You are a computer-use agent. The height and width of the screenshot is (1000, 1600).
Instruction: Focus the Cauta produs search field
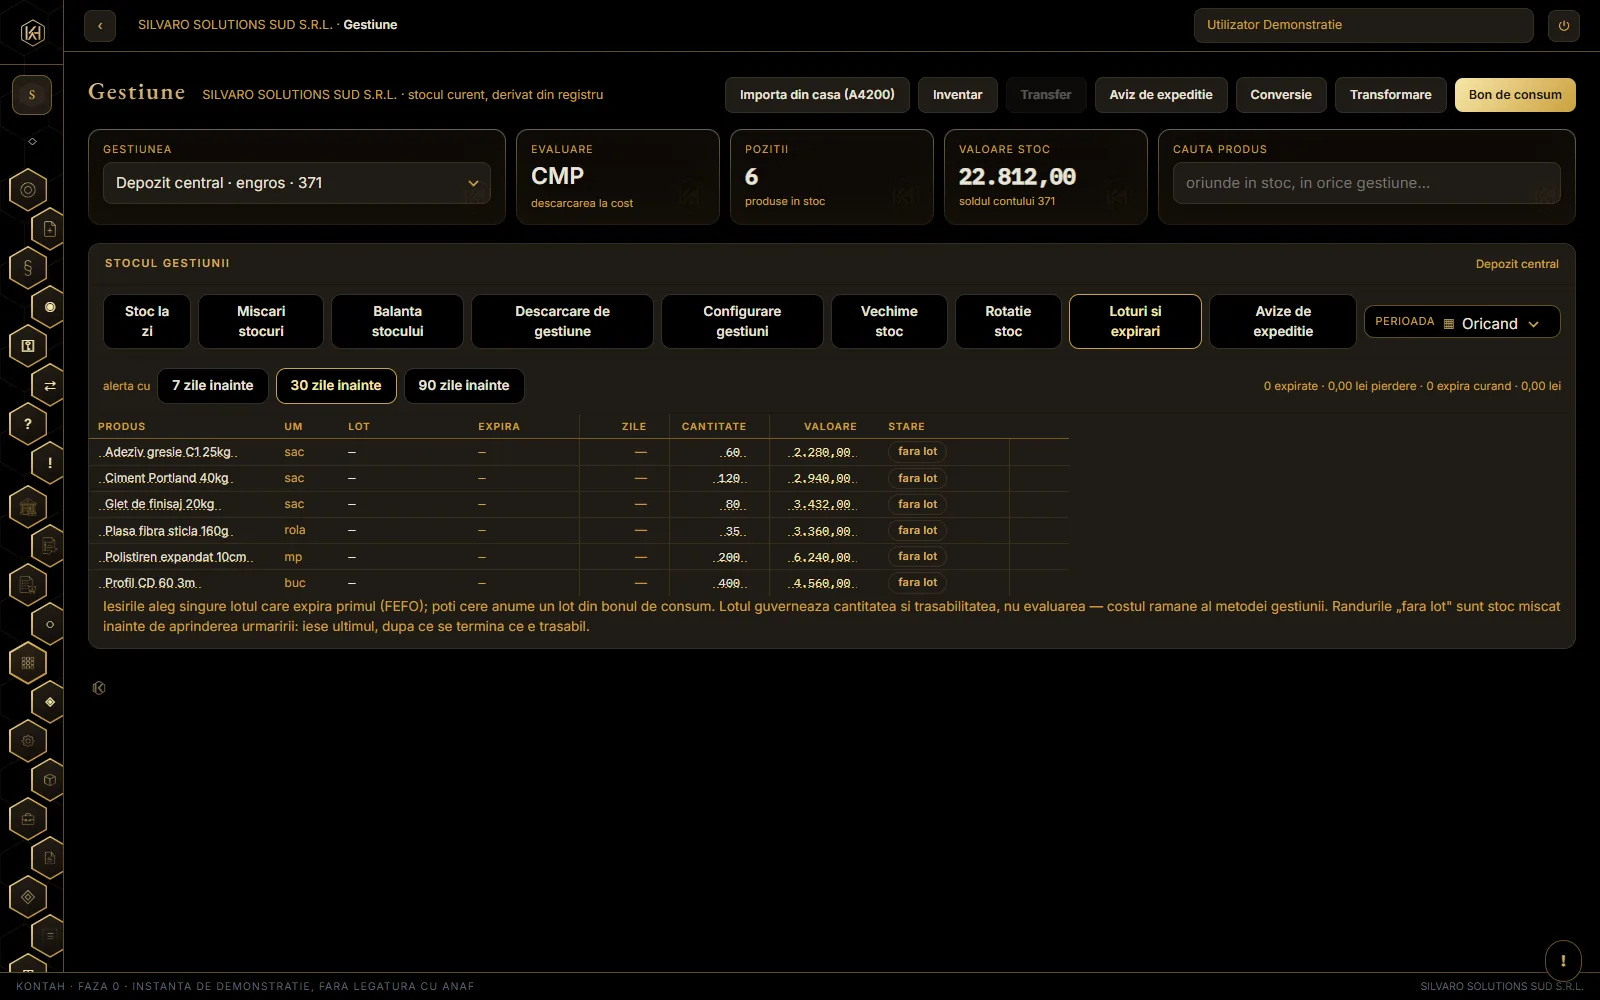click(1366, 183)
